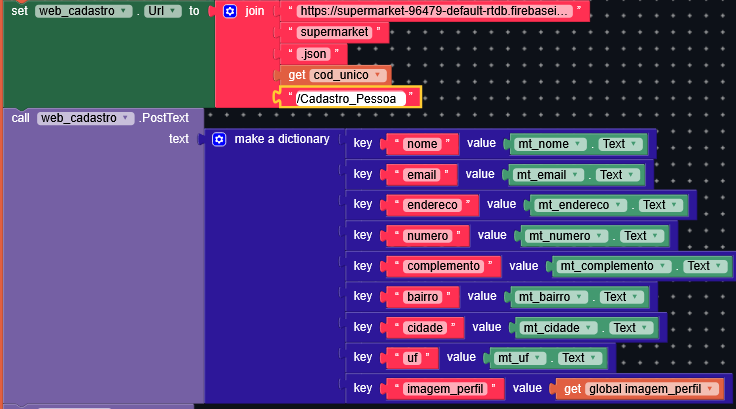Click the '.json' text string block
Screen dimensions: 736x409
(x=313, y=53)
